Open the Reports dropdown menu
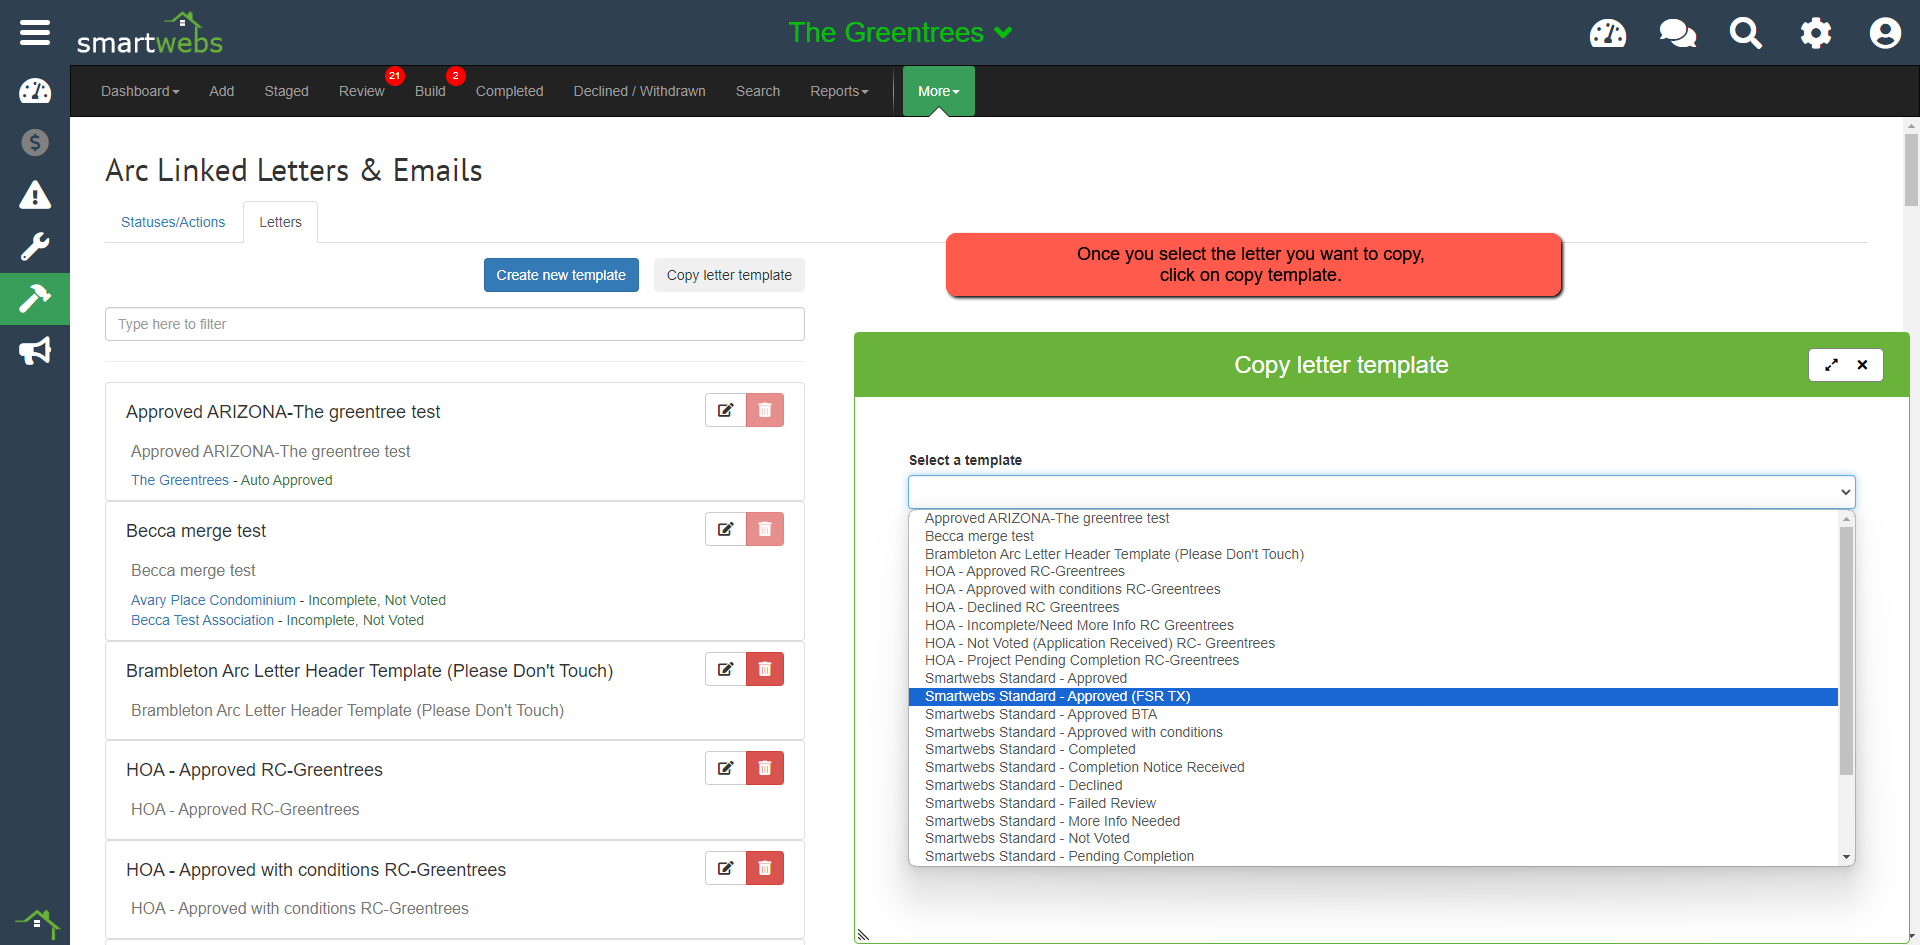This screenshot has height=945, width=1920. [839, 91]
